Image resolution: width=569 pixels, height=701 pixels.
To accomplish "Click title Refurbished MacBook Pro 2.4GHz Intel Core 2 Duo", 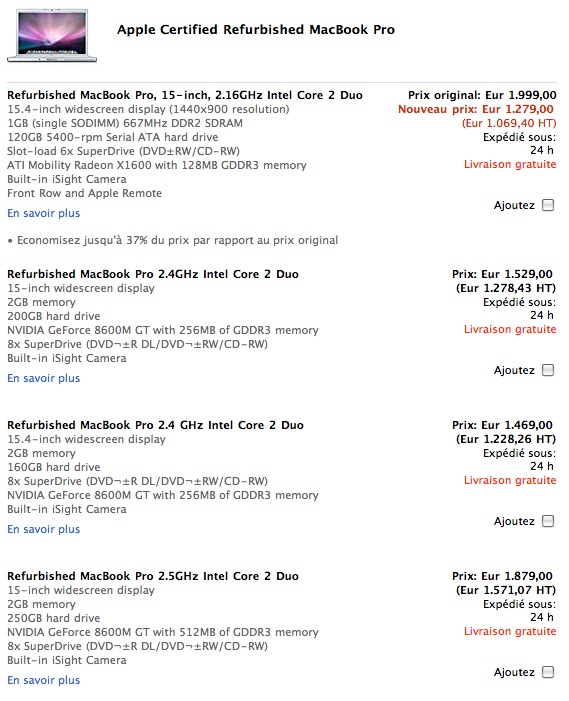I will 153,274.
